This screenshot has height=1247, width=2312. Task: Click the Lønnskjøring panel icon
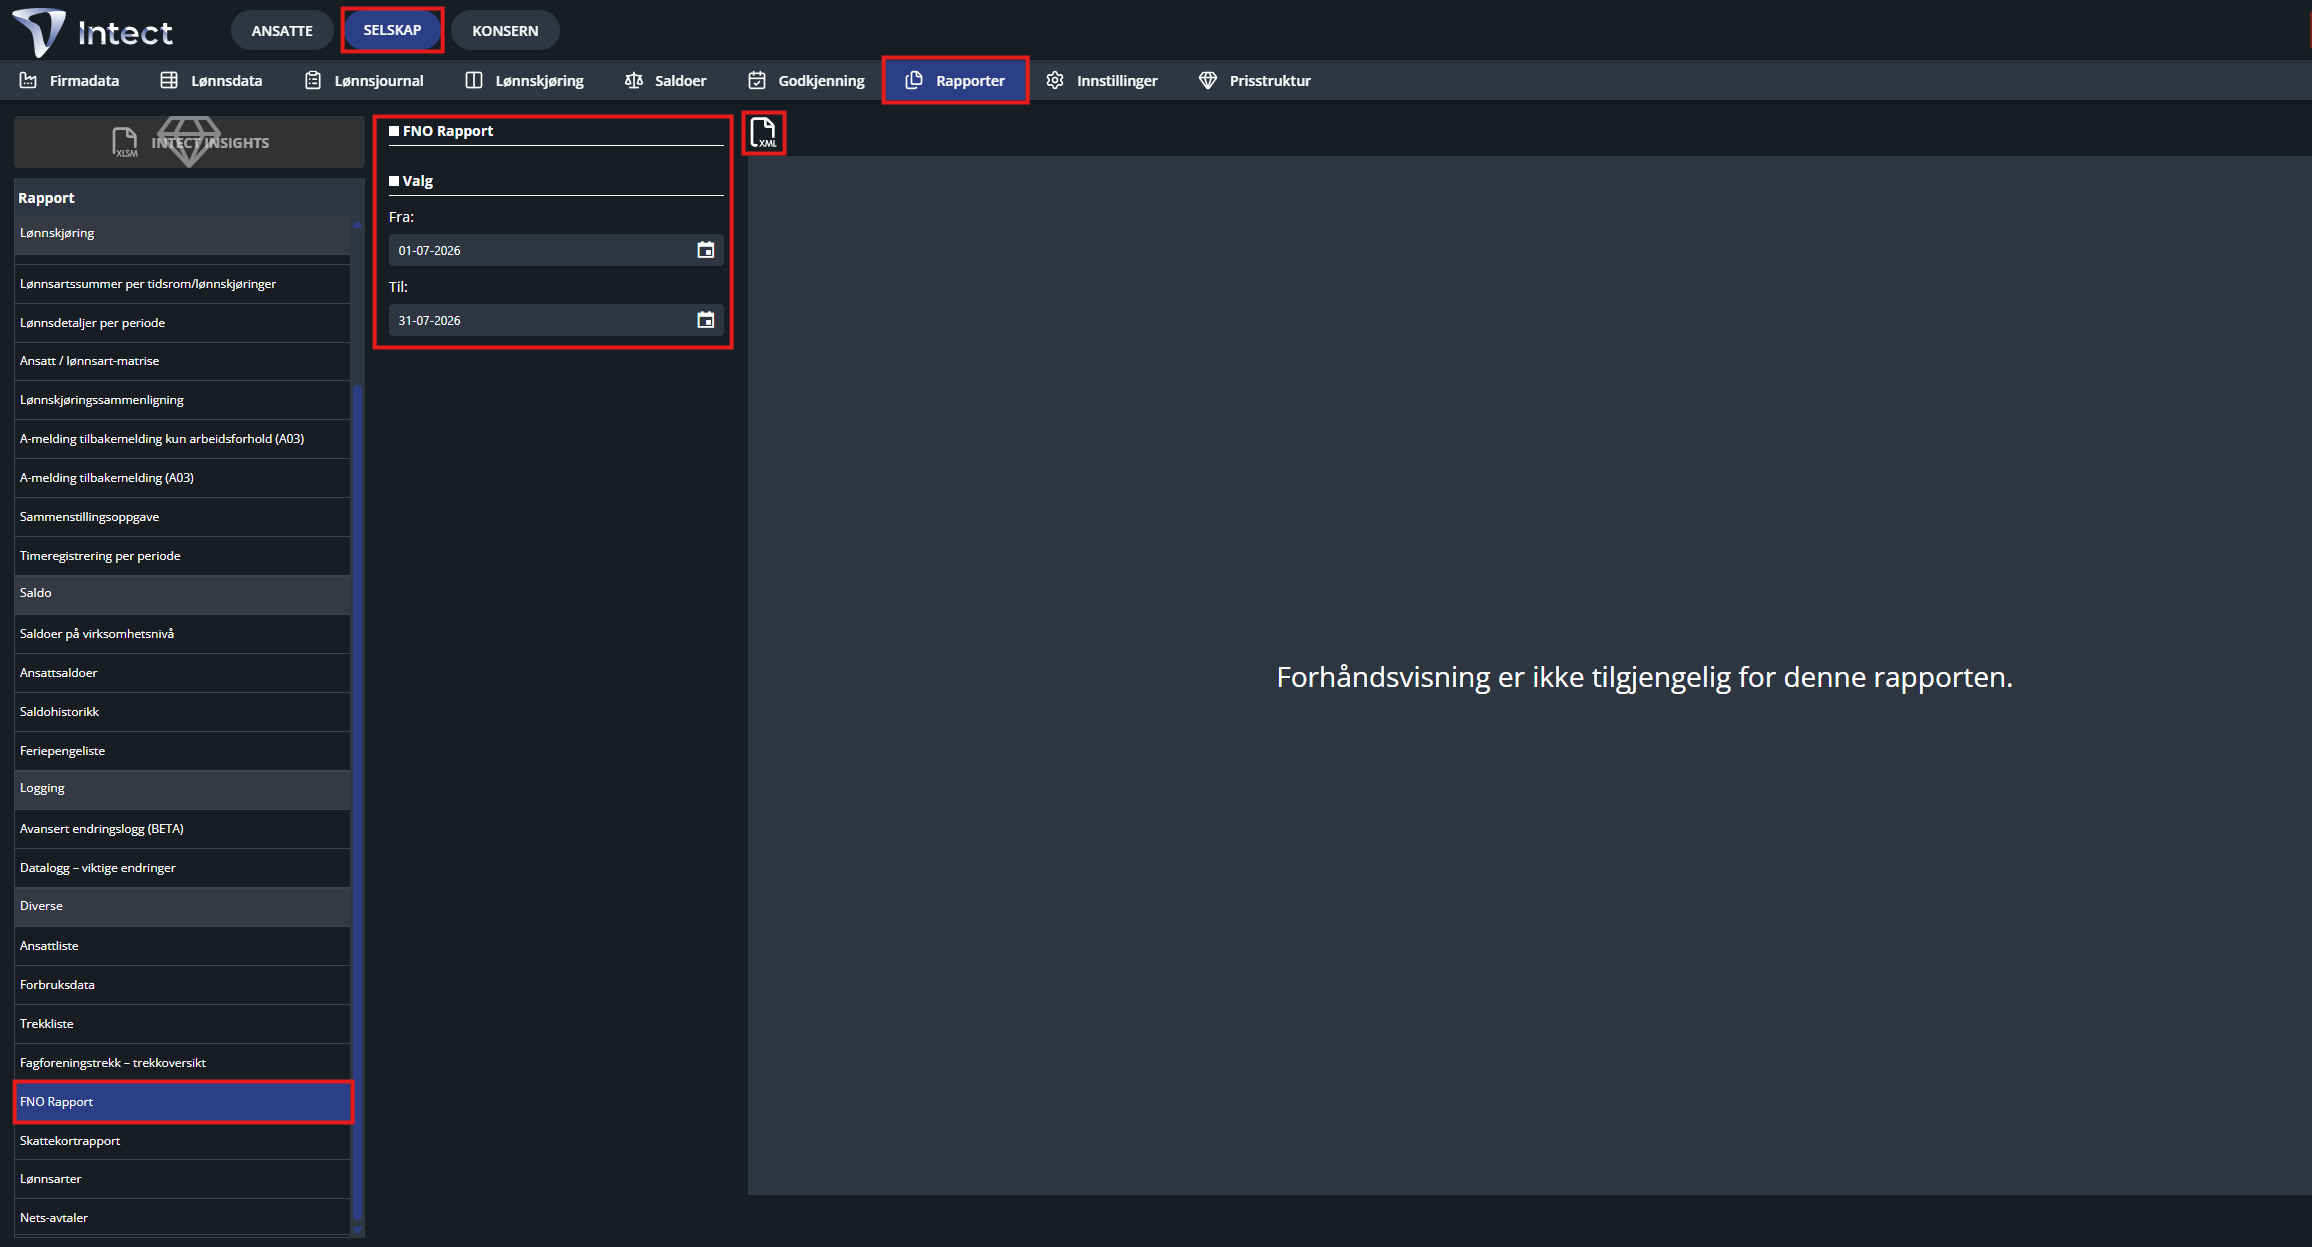474,80
